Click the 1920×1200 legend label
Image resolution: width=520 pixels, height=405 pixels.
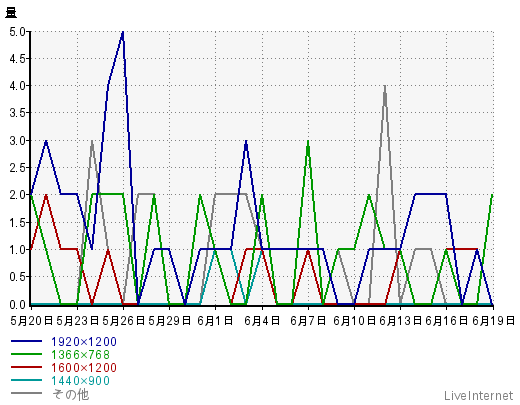84,342
